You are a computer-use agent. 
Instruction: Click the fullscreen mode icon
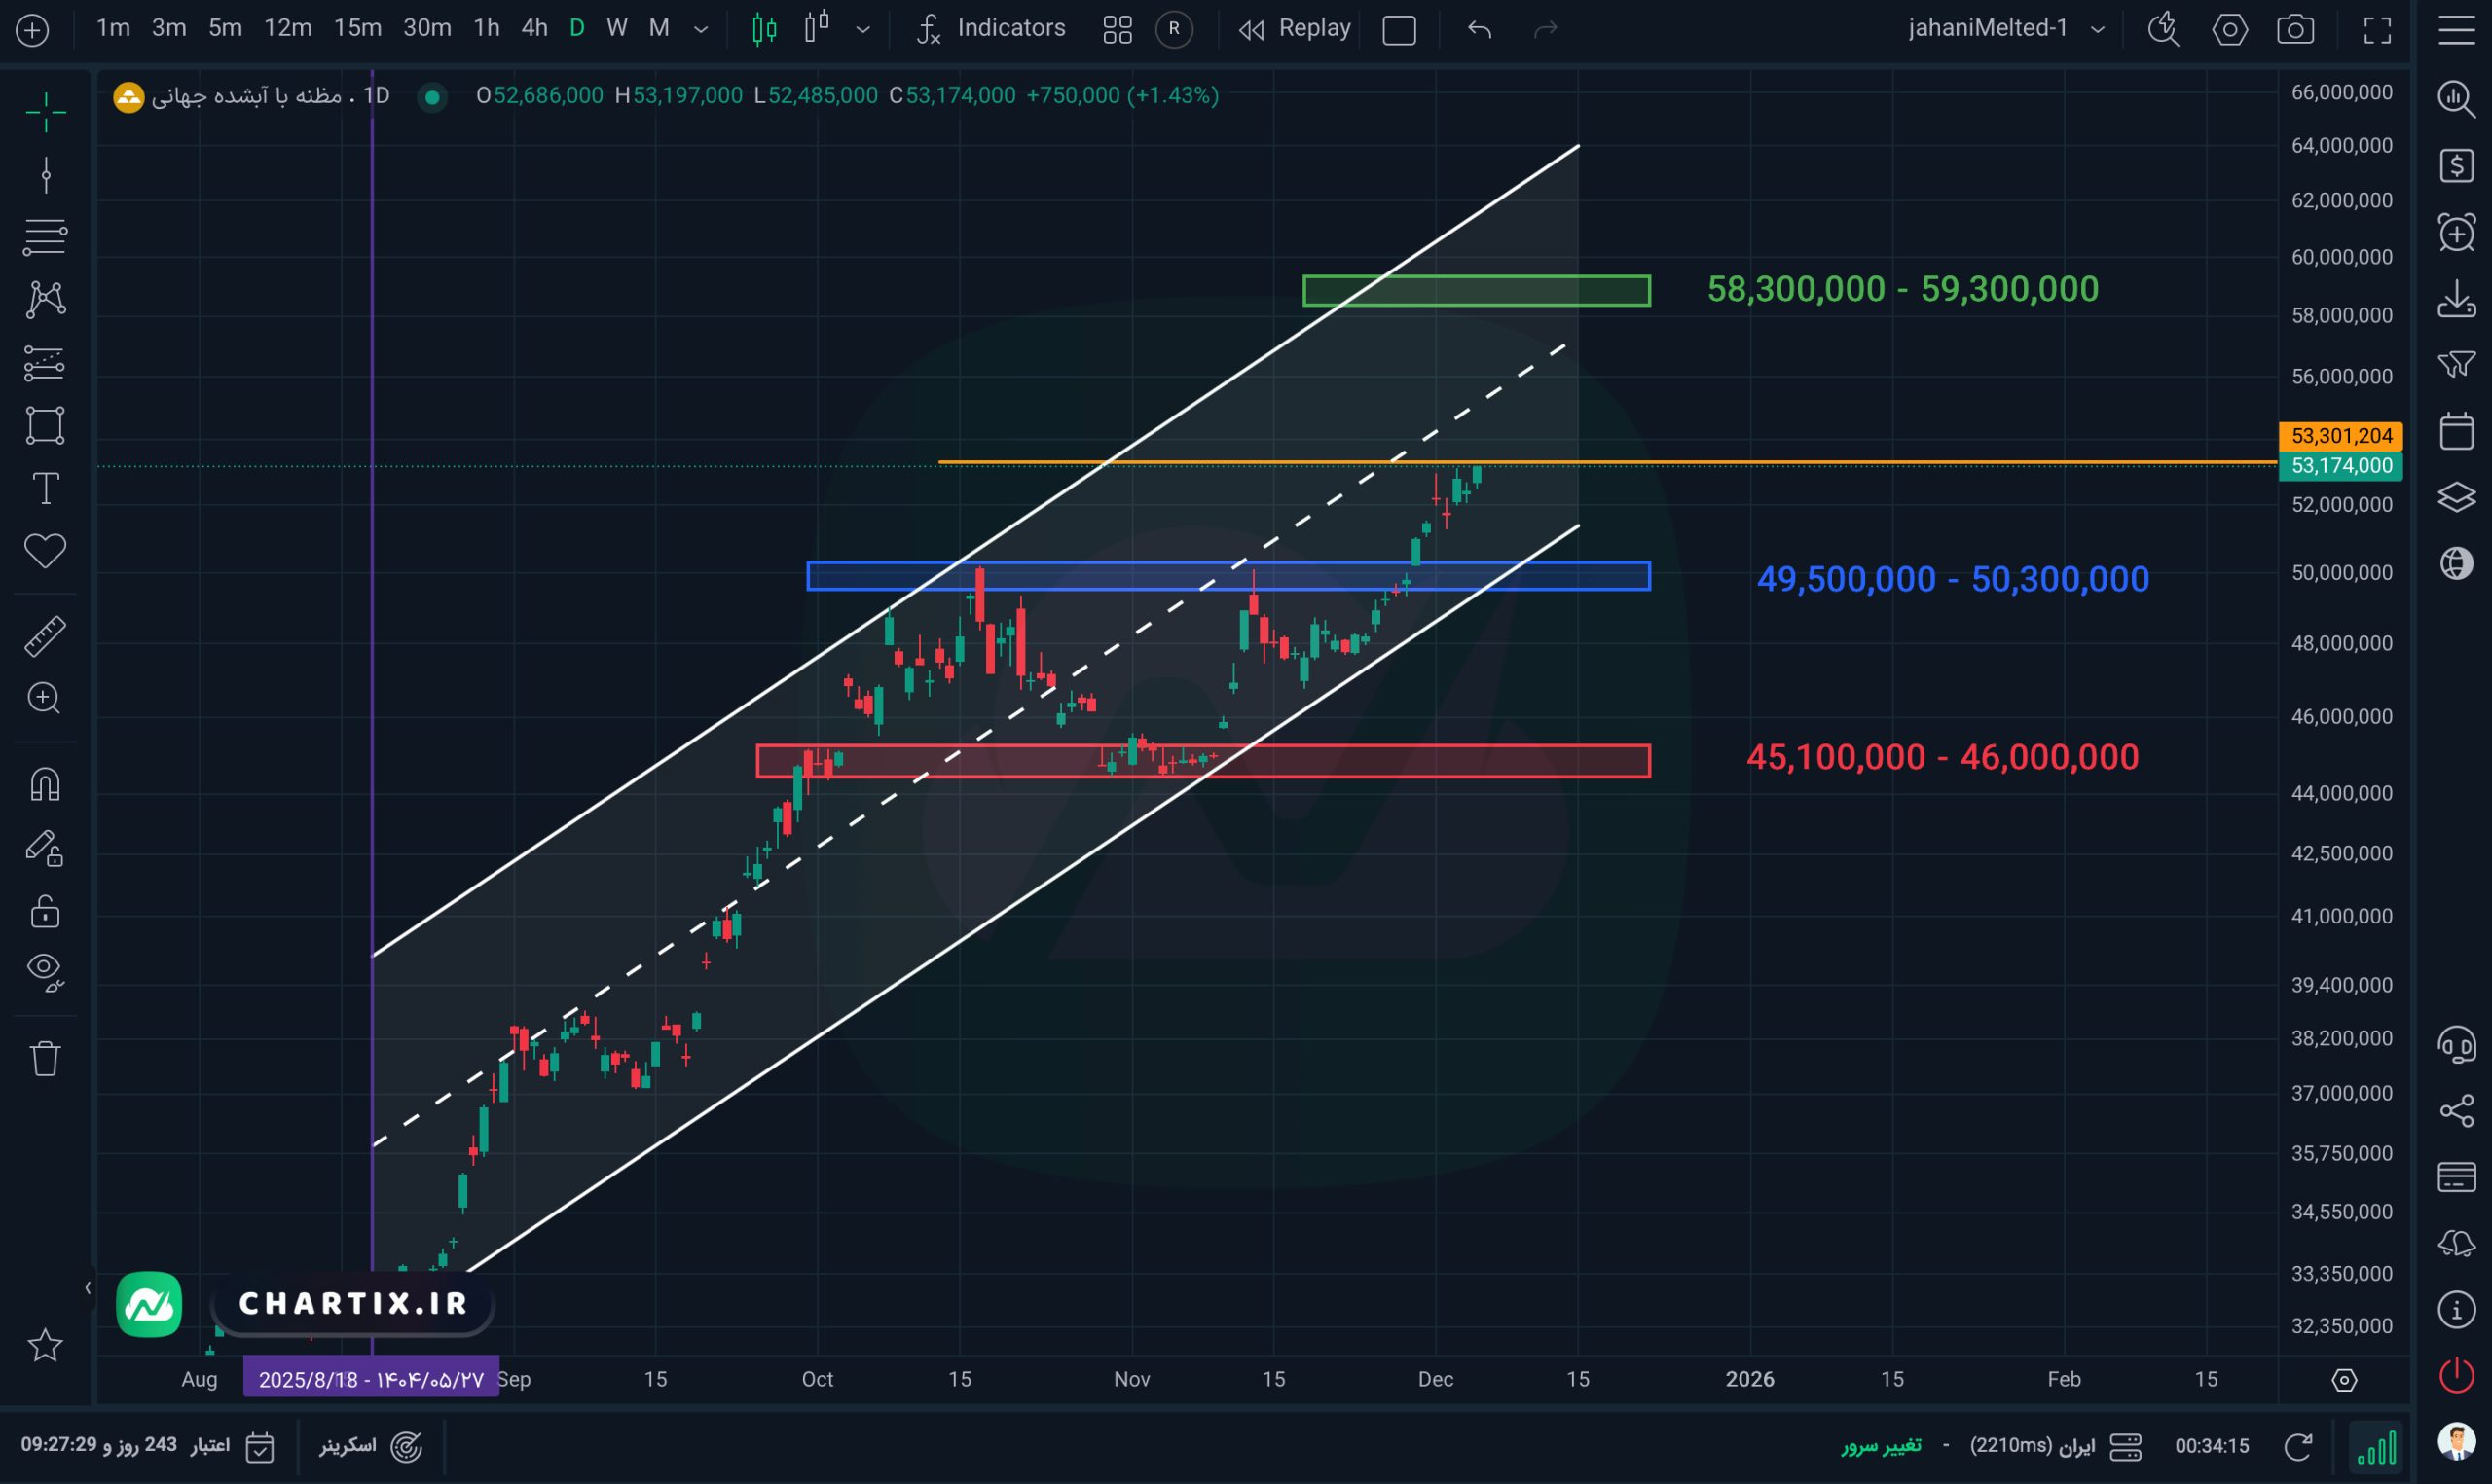(2377, 29)
